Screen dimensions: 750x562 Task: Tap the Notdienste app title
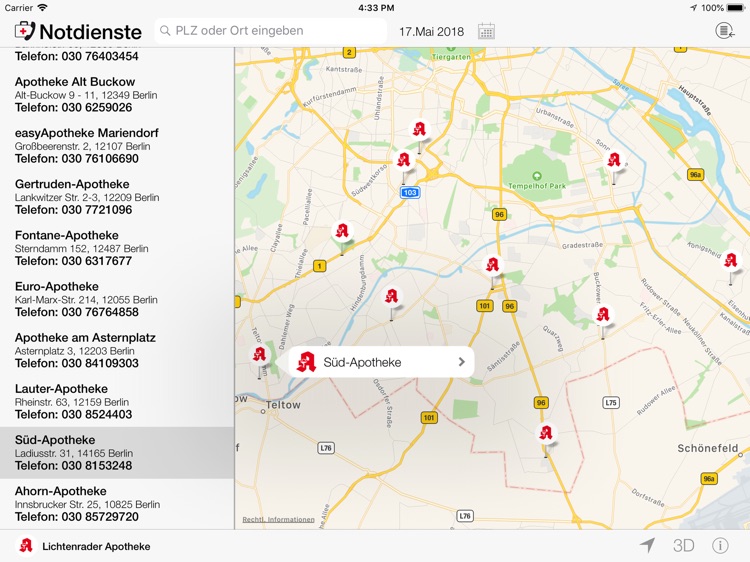pos(90,32)
